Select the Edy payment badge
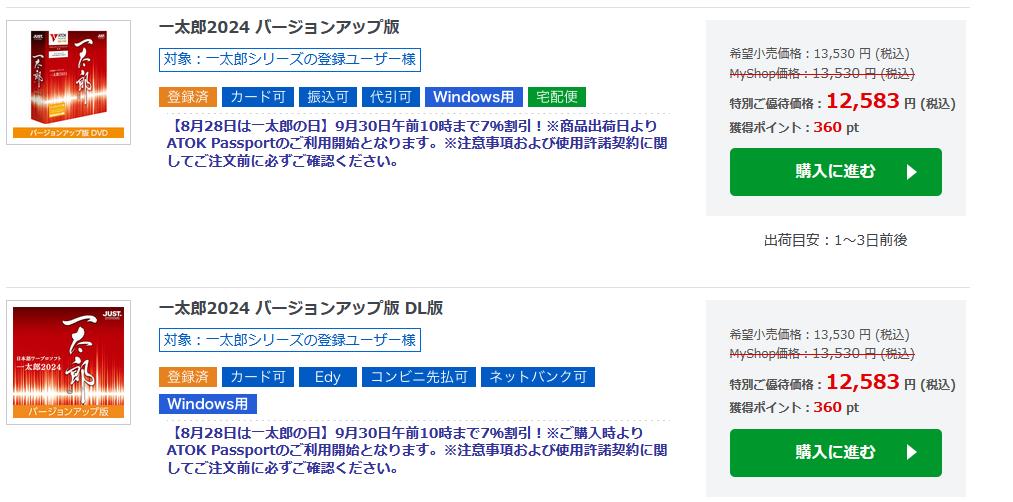 point(328,377)
